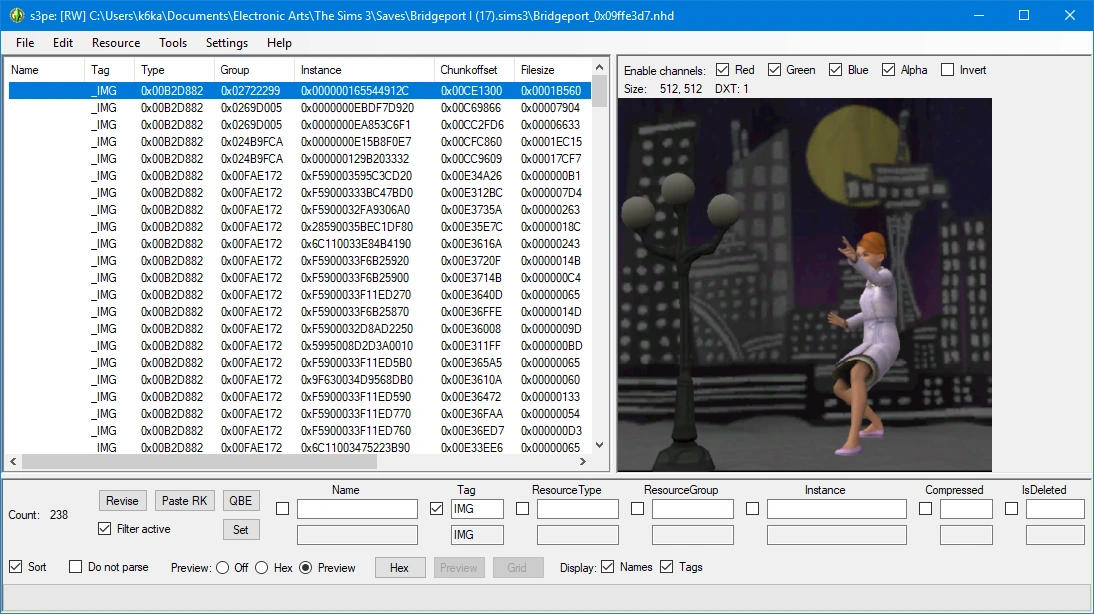The width and height of the screenshot is (1094, 614).
Task: Enable the Instance filter checkbox
Action: pos(752,509)
